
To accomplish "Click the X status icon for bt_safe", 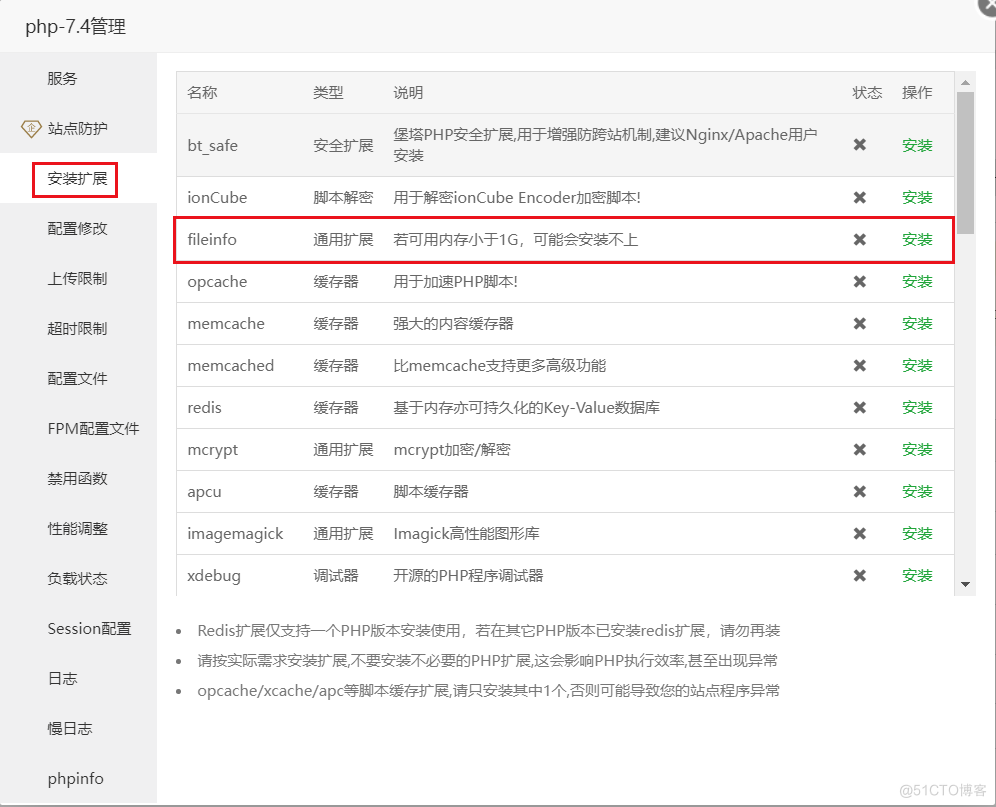I will [859, 145].
